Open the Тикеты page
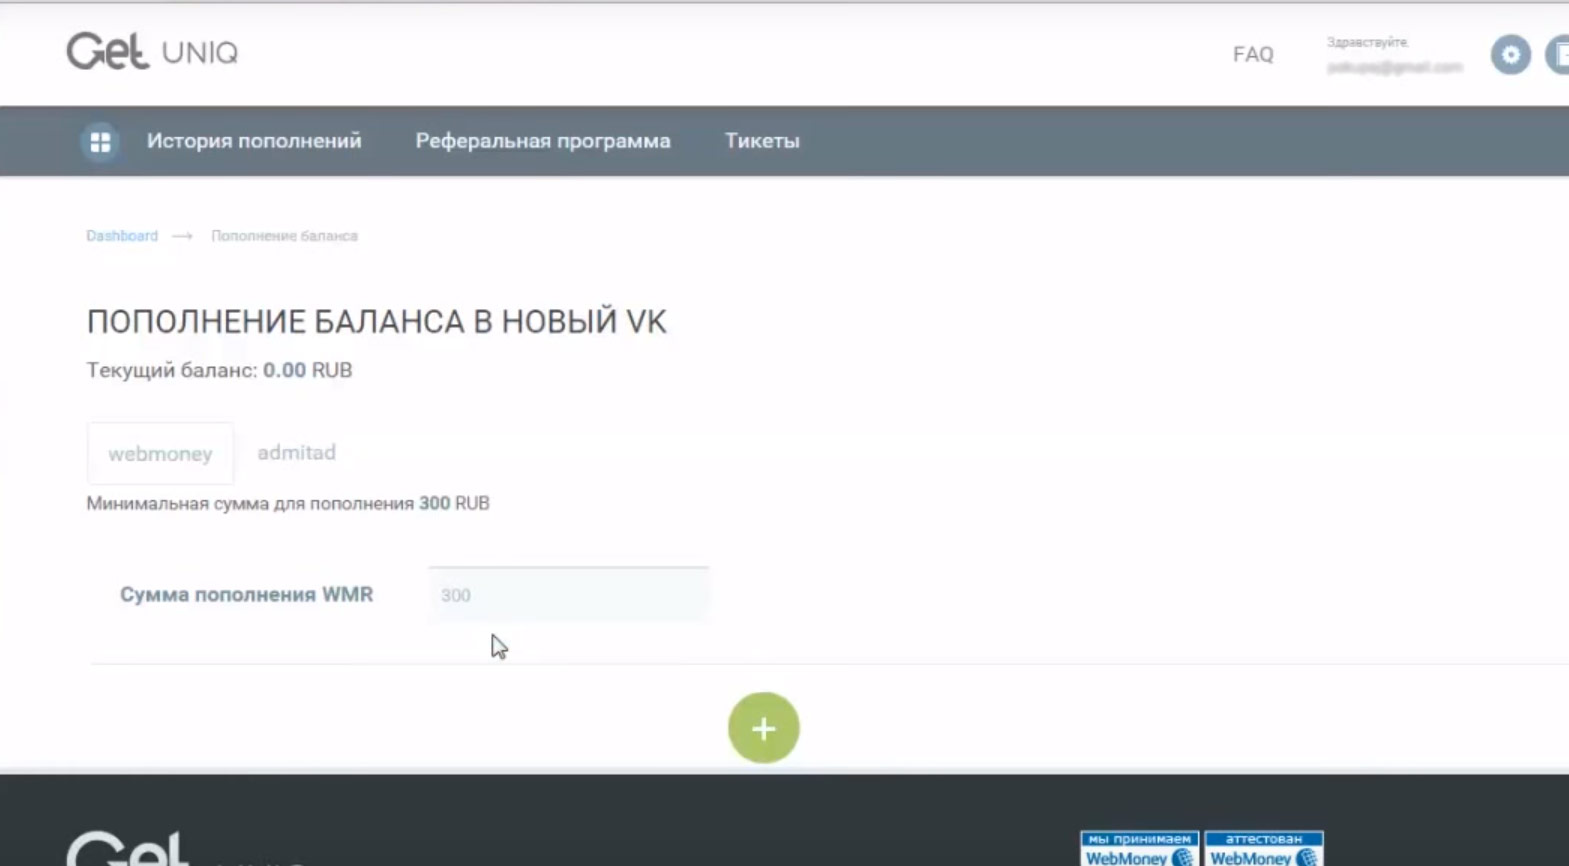Screen dimensions: 1569x866 tap(762, 141)
